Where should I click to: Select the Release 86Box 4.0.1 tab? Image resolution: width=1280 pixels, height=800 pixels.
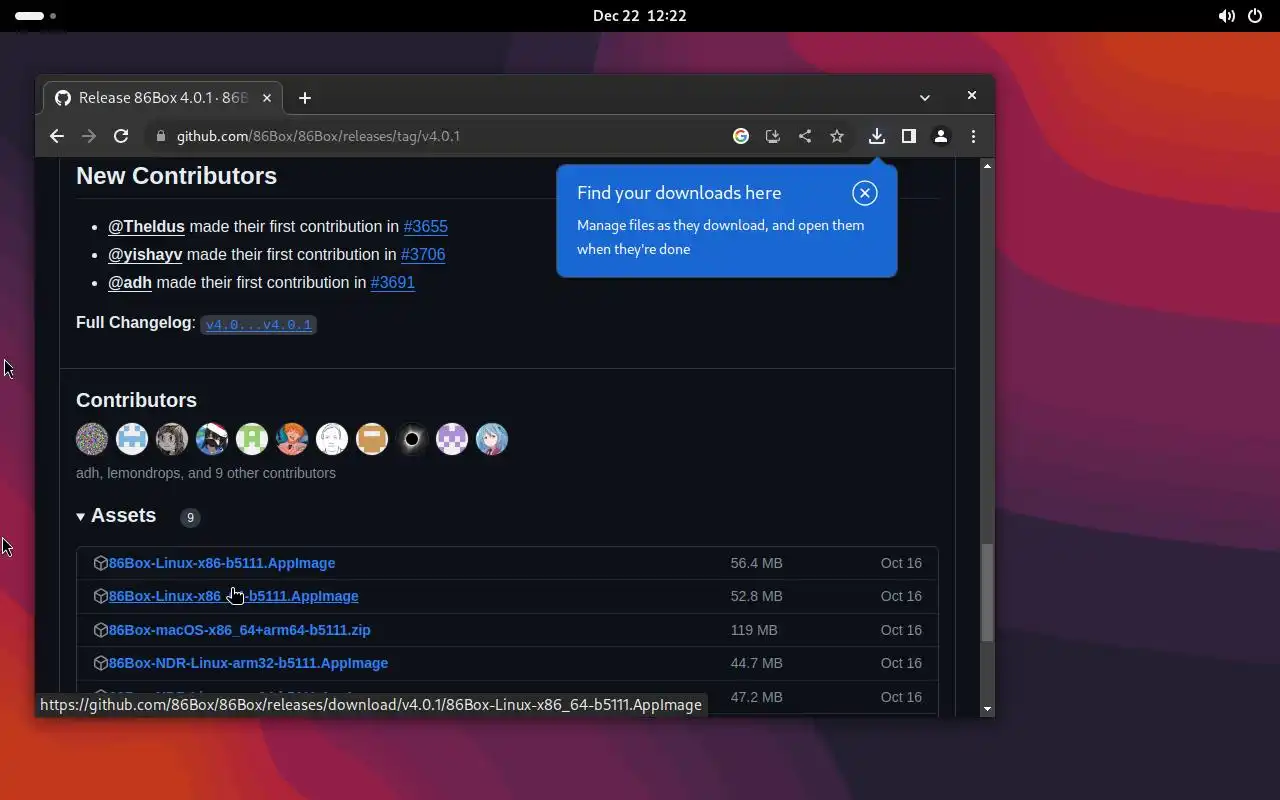(163, 97)
